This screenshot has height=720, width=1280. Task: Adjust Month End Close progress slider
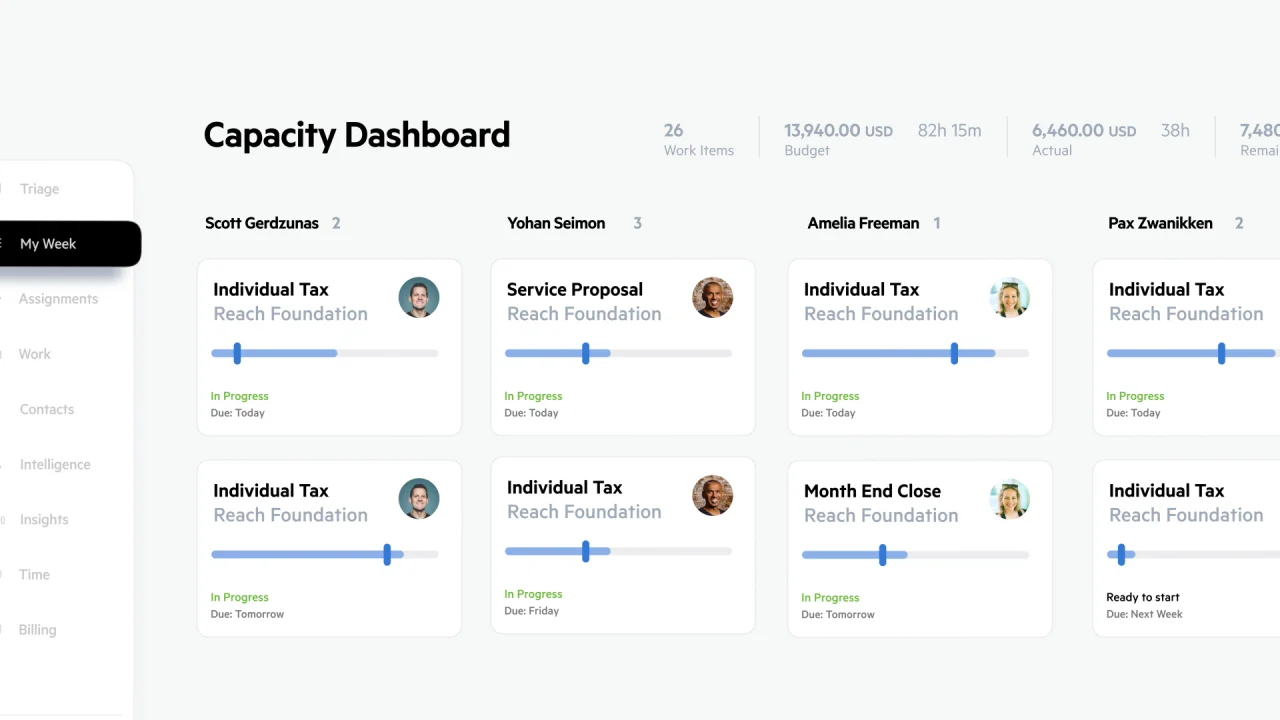click(882, 554)
